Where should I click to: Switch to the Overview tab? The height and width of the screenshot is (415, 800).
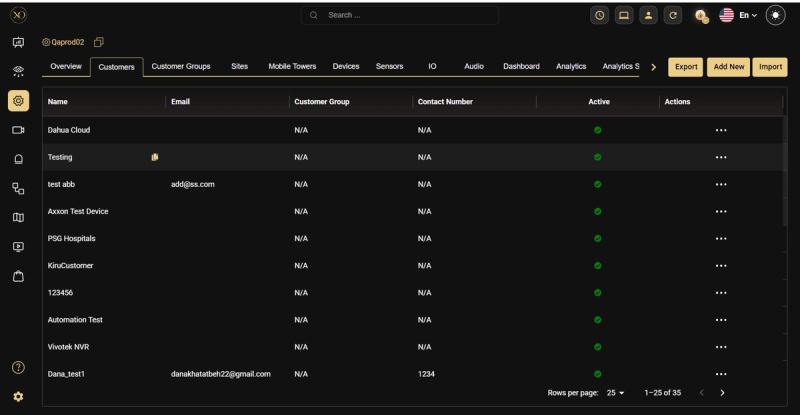coord(66,66)
